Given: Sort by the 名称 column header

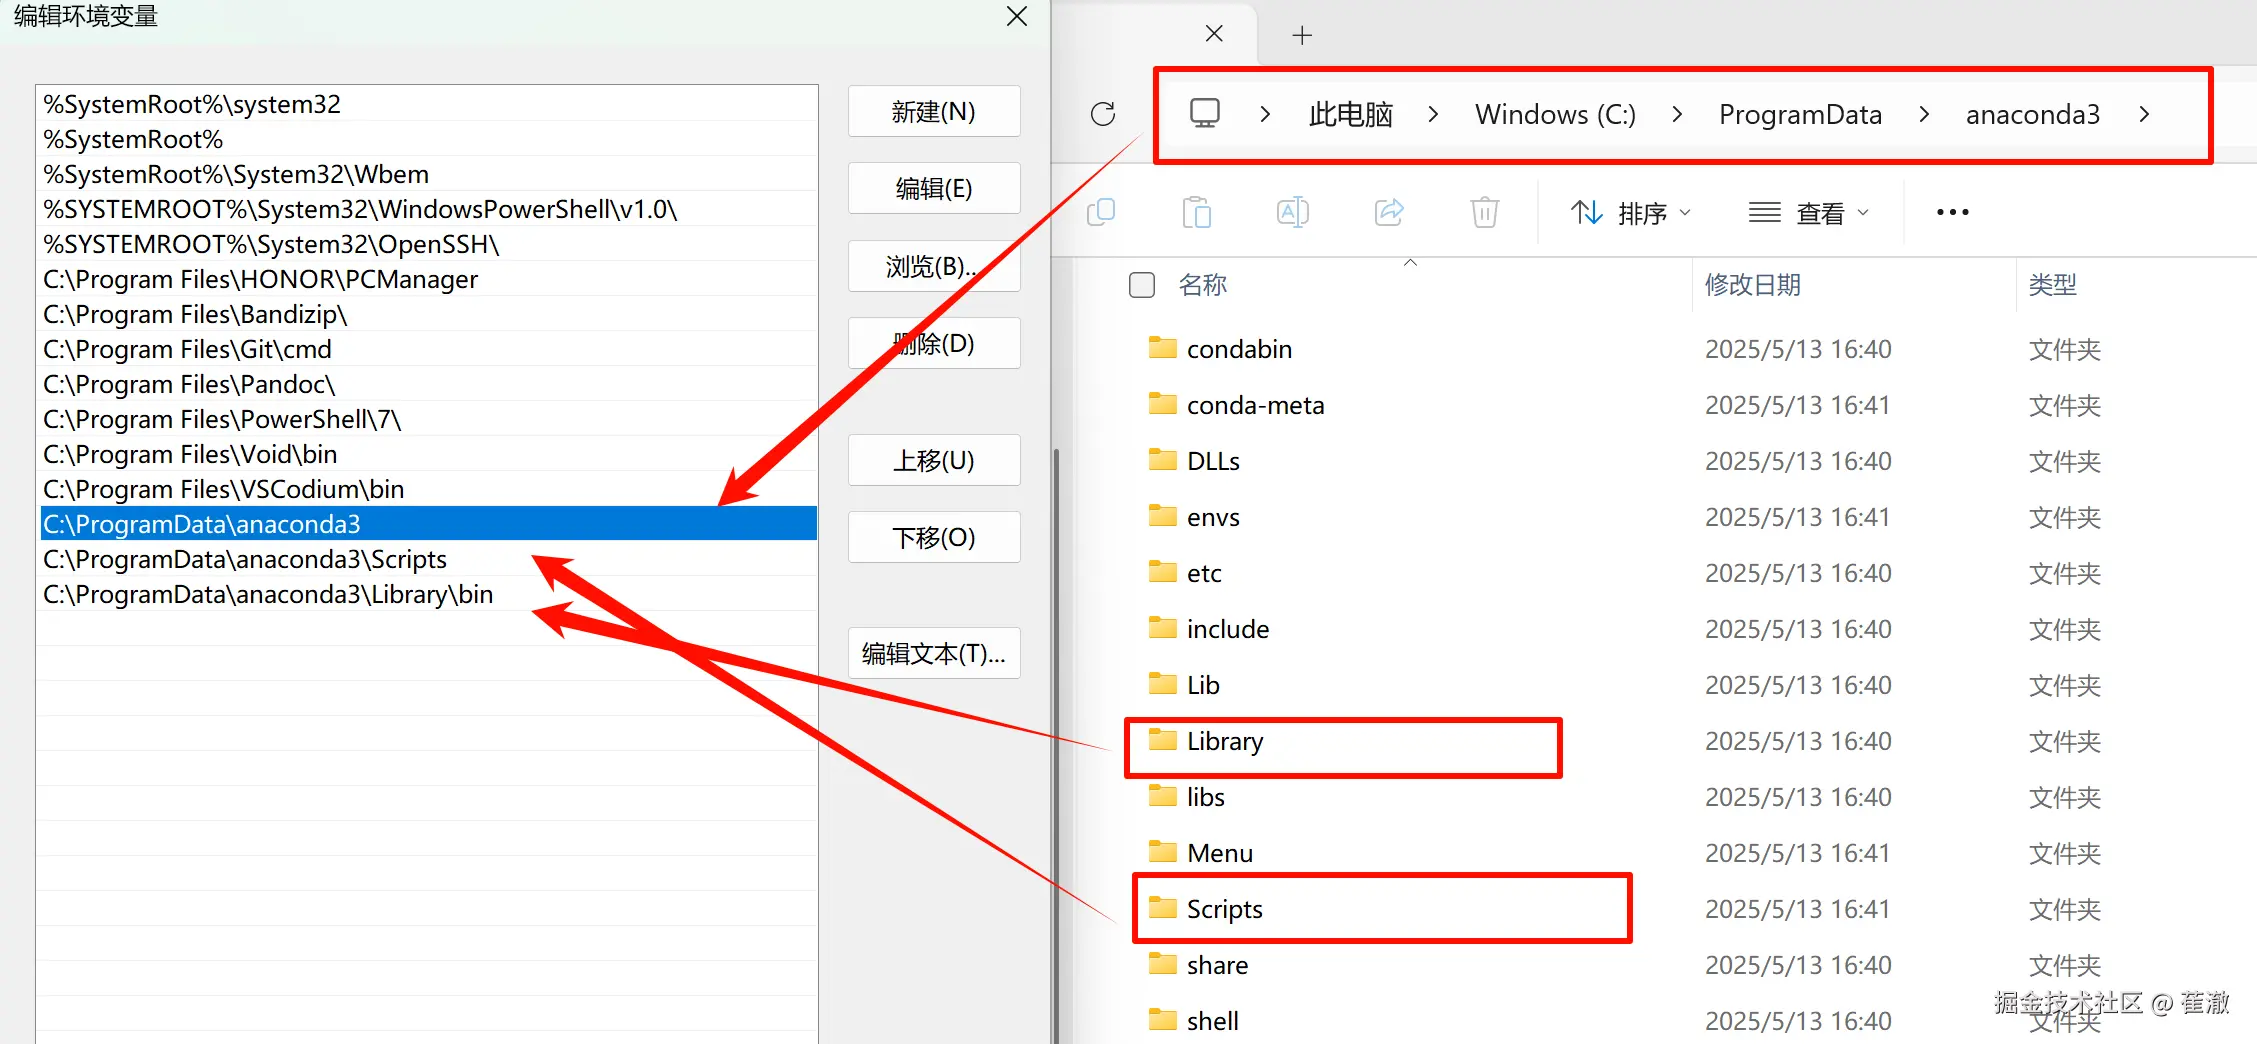Looking at the screenshot, I should pyautogui.click(x=1203, y=285).
